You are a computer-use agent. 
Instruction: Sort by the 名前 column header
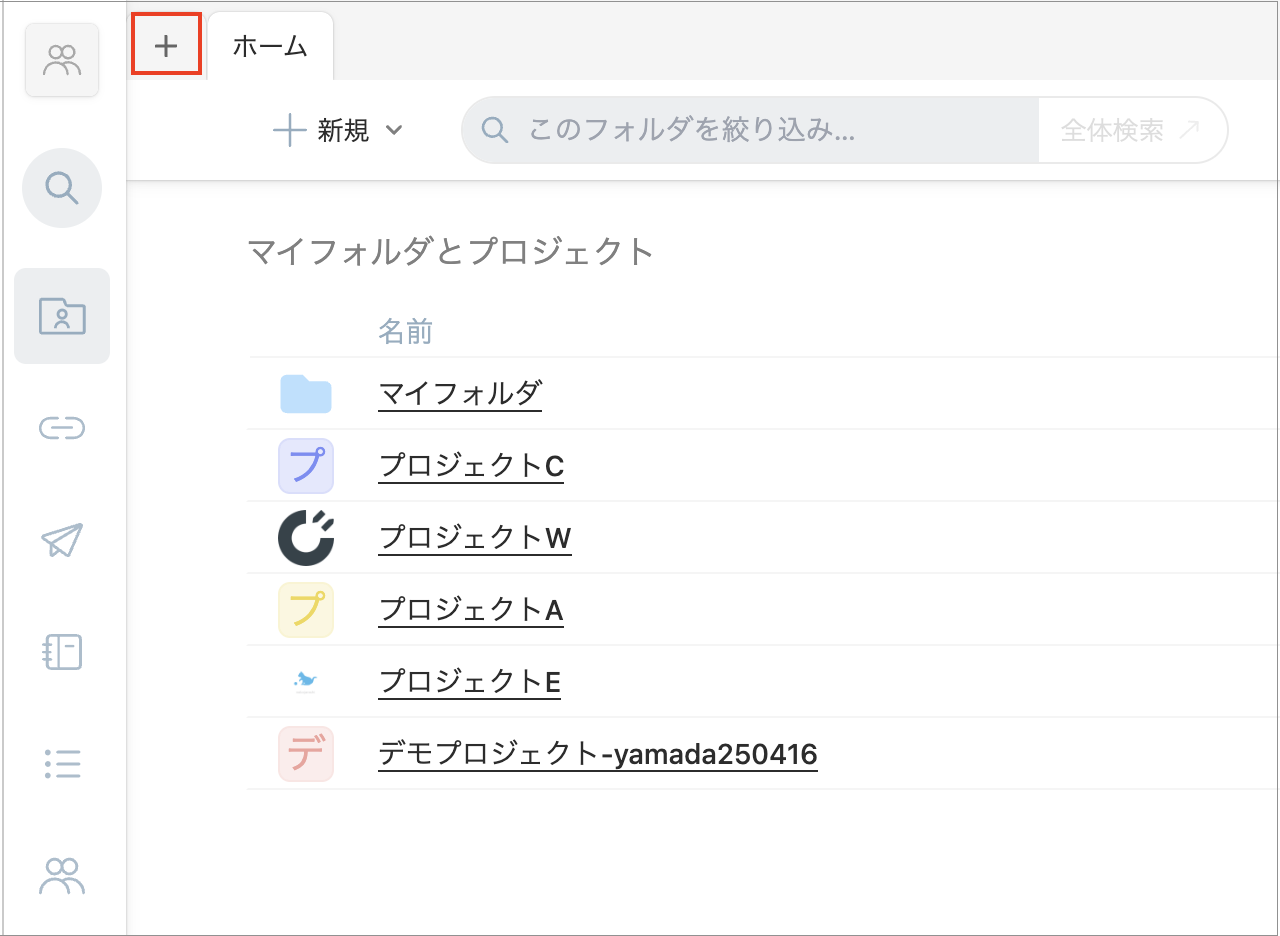coord(405,331)
